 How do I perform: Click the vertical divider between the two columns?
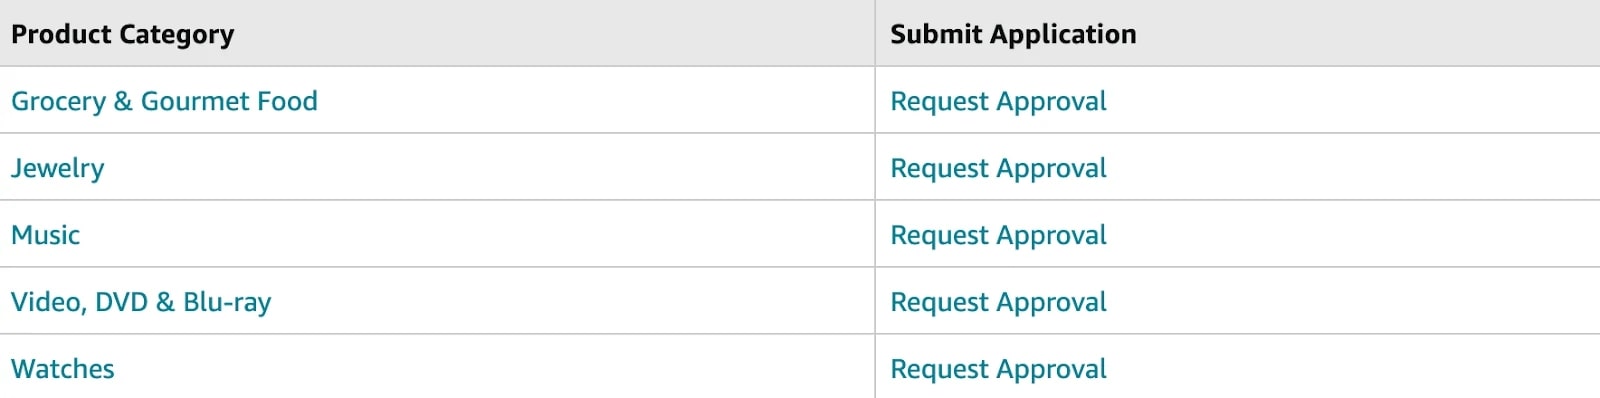coord(875,199)
